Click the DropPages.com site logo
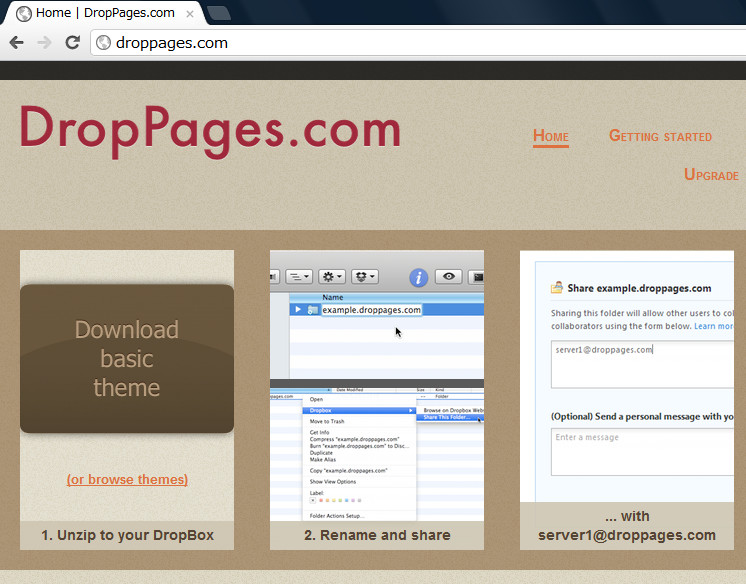The height and width of the screenshot is (584, 746). click(x=210, y=130)
